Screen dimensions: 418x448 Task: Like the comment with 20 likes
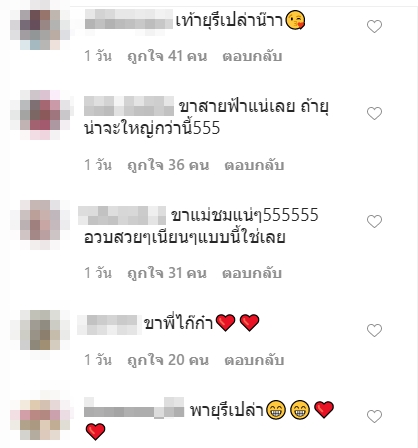[x=374, y=330]
